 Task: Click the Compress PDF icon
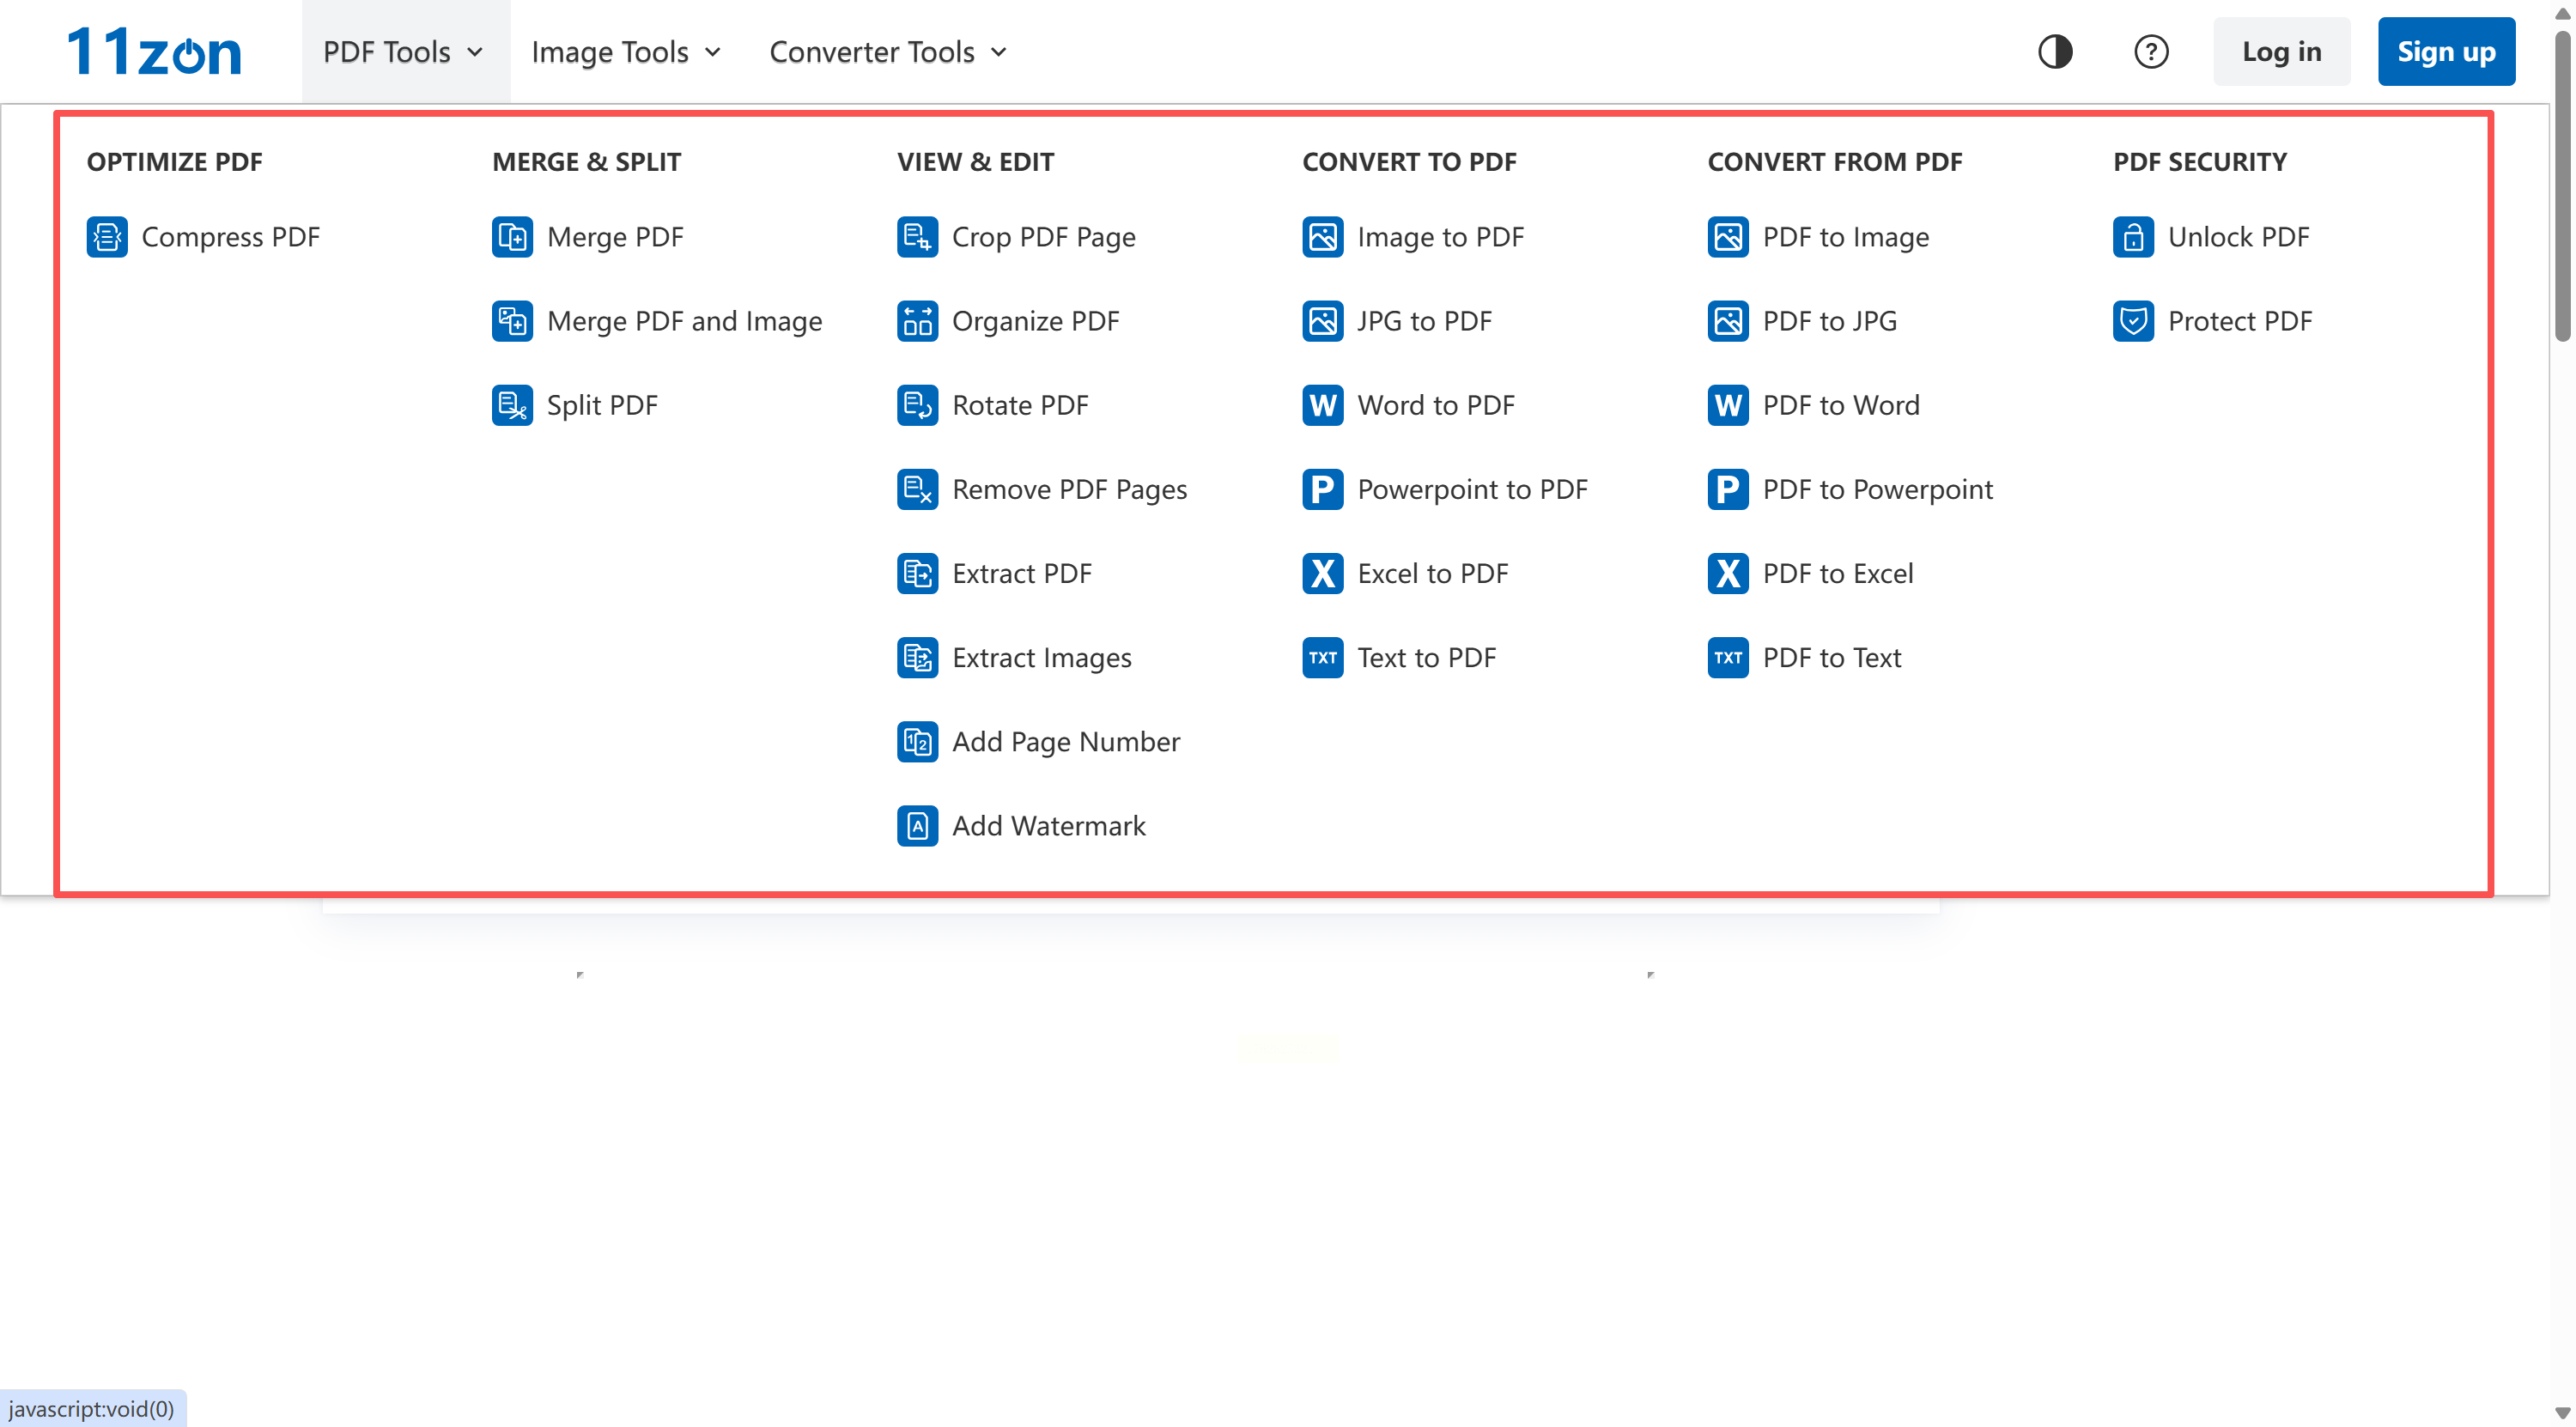pyautogui.click(x=106, y=237)
